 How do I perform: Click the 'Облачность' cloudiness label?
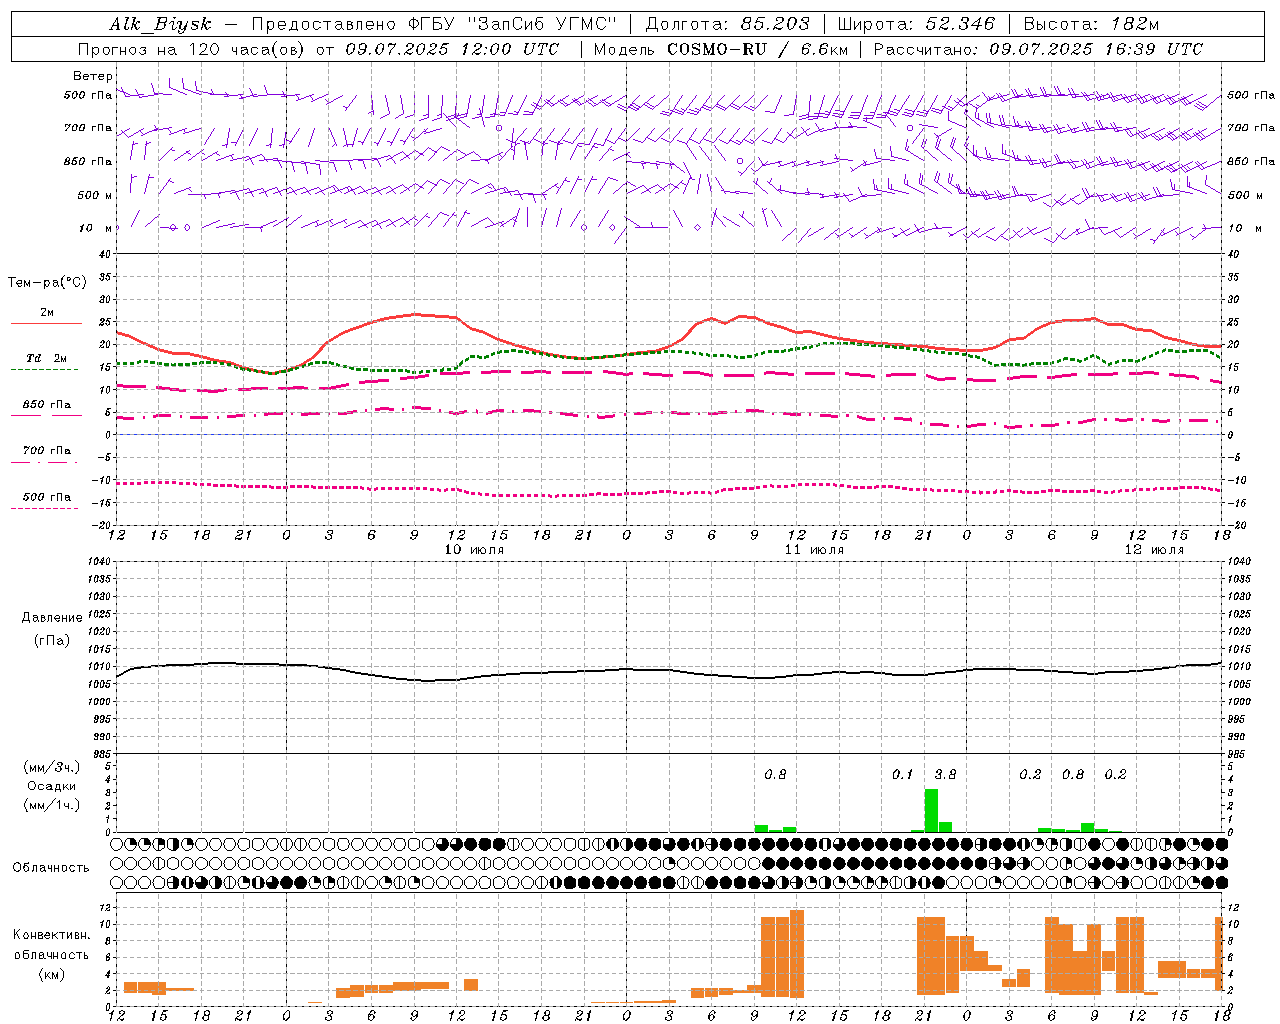pos(51,868)
